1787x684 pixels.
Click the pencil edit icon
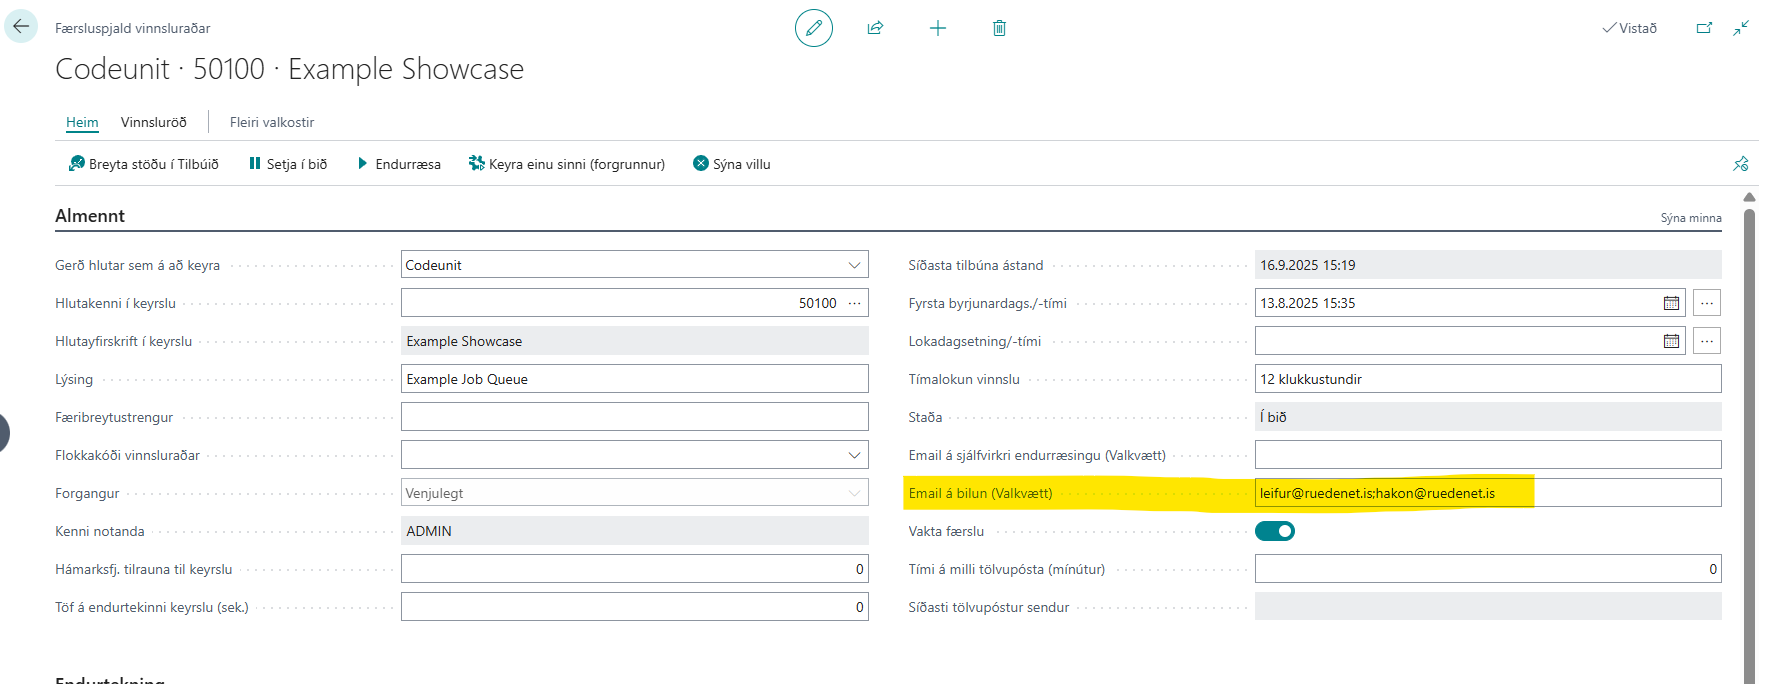click(813, 28)
